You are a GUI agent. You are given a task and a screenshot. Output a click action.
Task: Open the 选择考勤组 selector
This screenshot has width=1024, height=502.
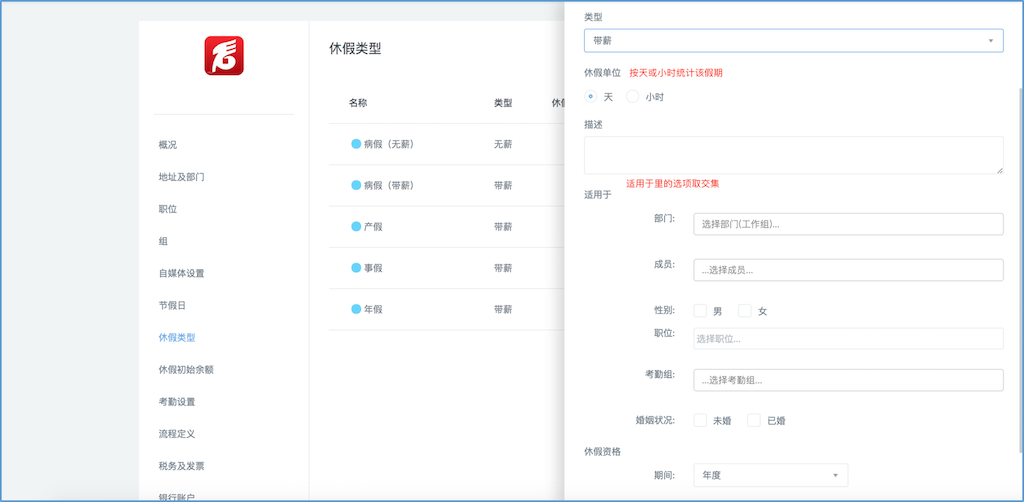tap(848, 380)
